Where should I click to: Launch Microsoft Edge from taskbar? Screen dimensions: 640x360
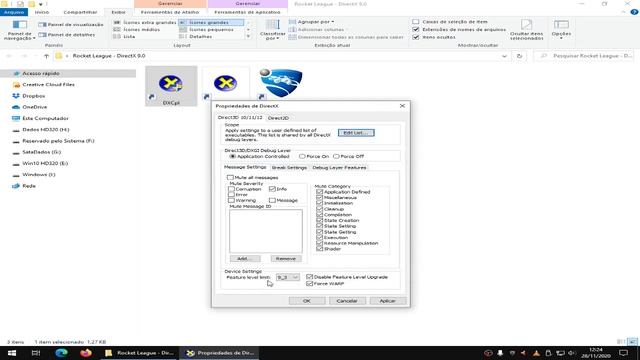61,353
